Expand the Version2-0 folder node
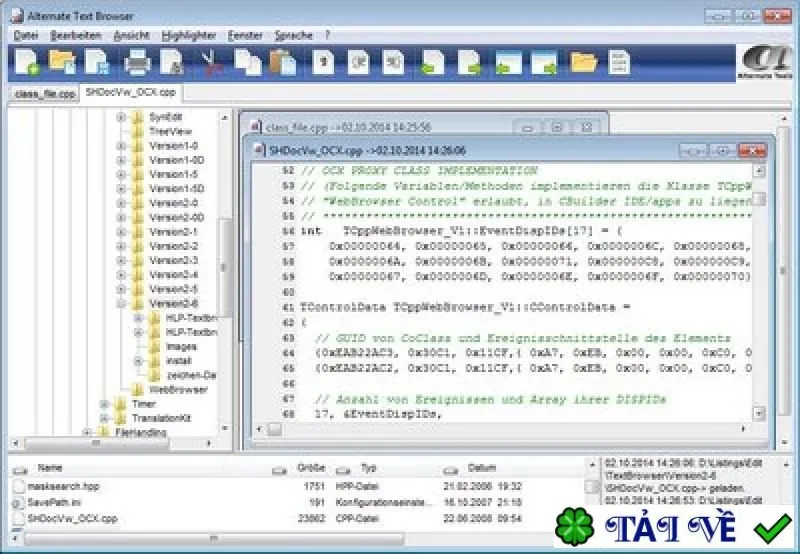The width and height of the screenshot is (800, 554). tap(121, 203)
